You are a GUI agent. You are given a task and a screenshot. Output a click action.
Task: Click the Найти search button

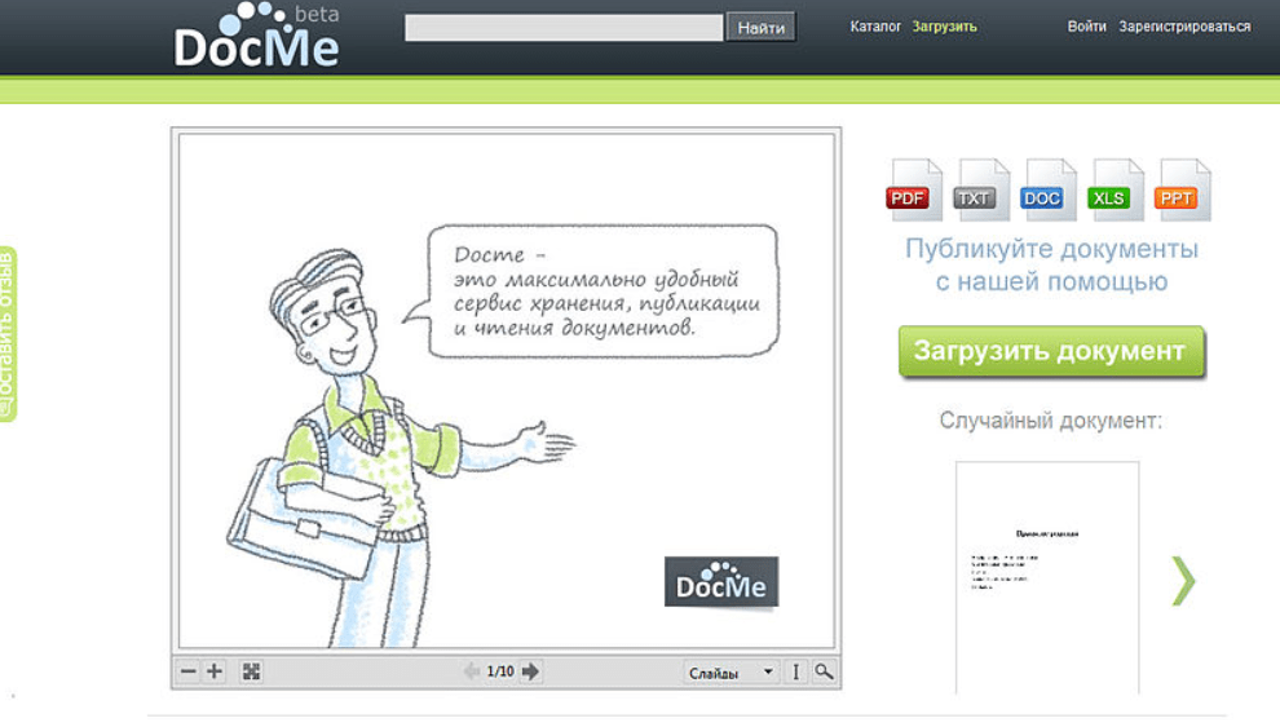pyautogui.click(x=761, y=28)
